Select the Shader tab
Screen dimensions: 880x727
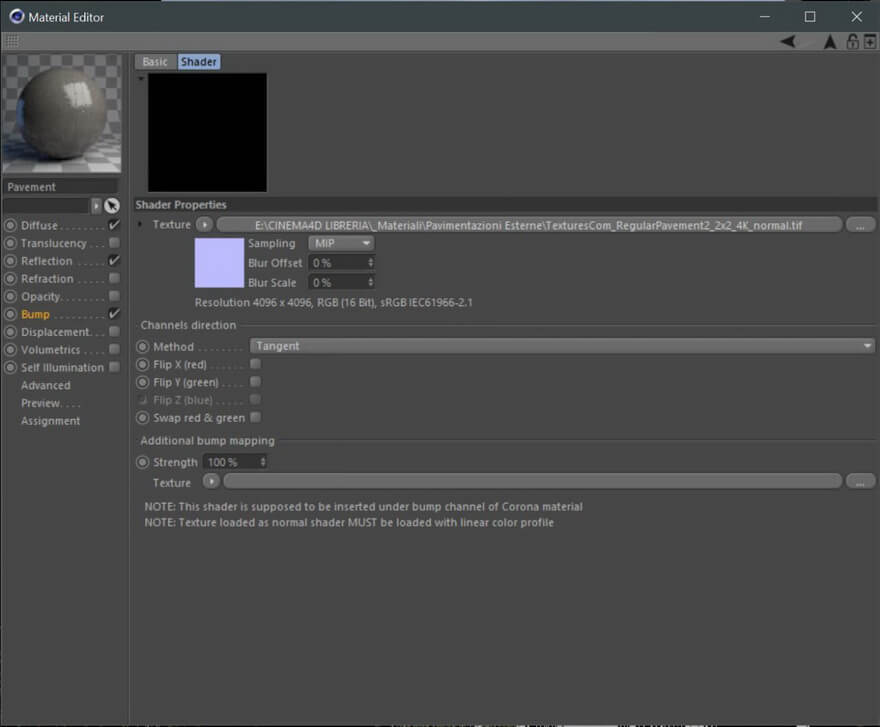pyautogui.click(x=199, y=62)
